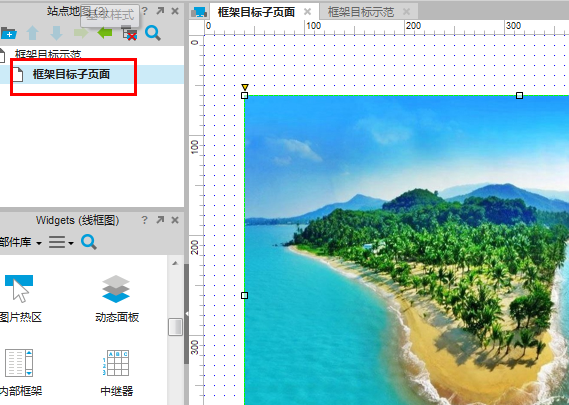
Task: Open the 部件库 library dropdown
Action: click(21, 242)
